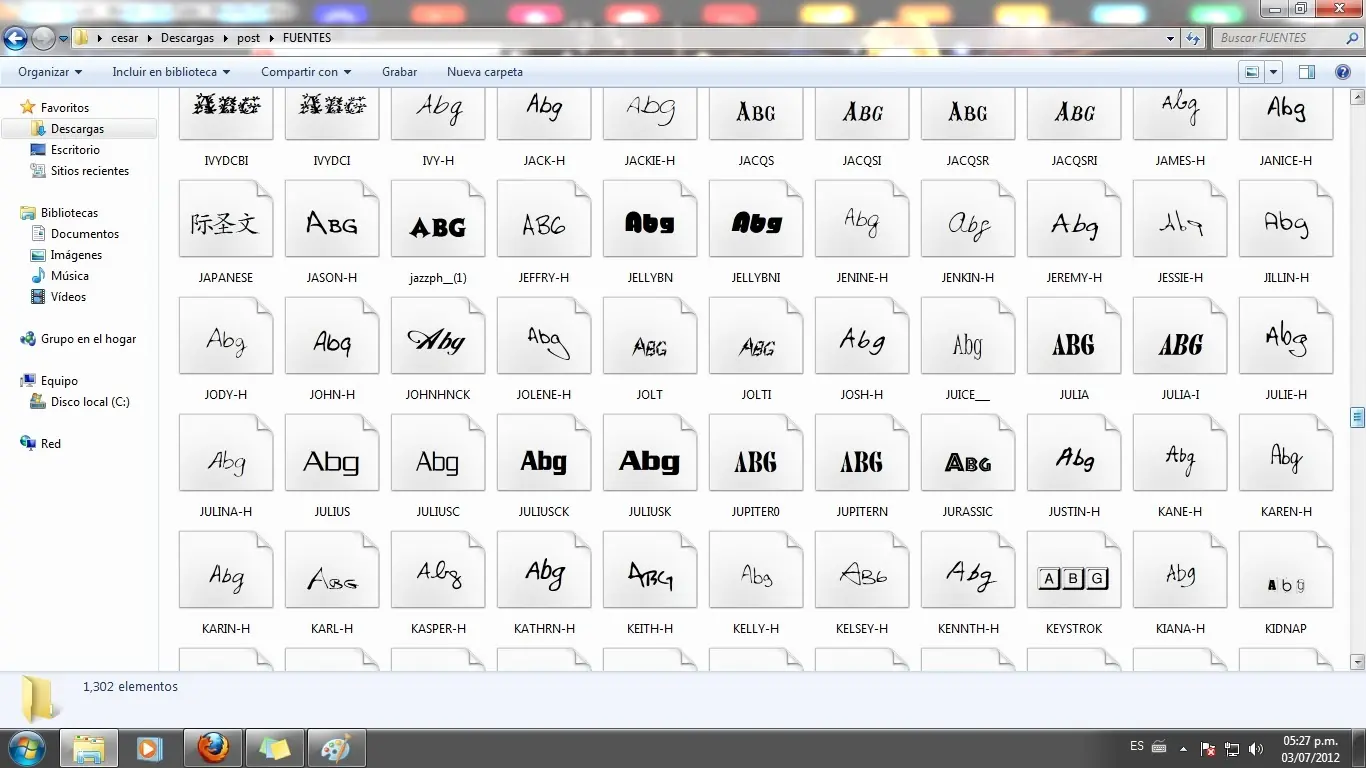
Task: Select the KEITH-H font file
Action: 650,583
